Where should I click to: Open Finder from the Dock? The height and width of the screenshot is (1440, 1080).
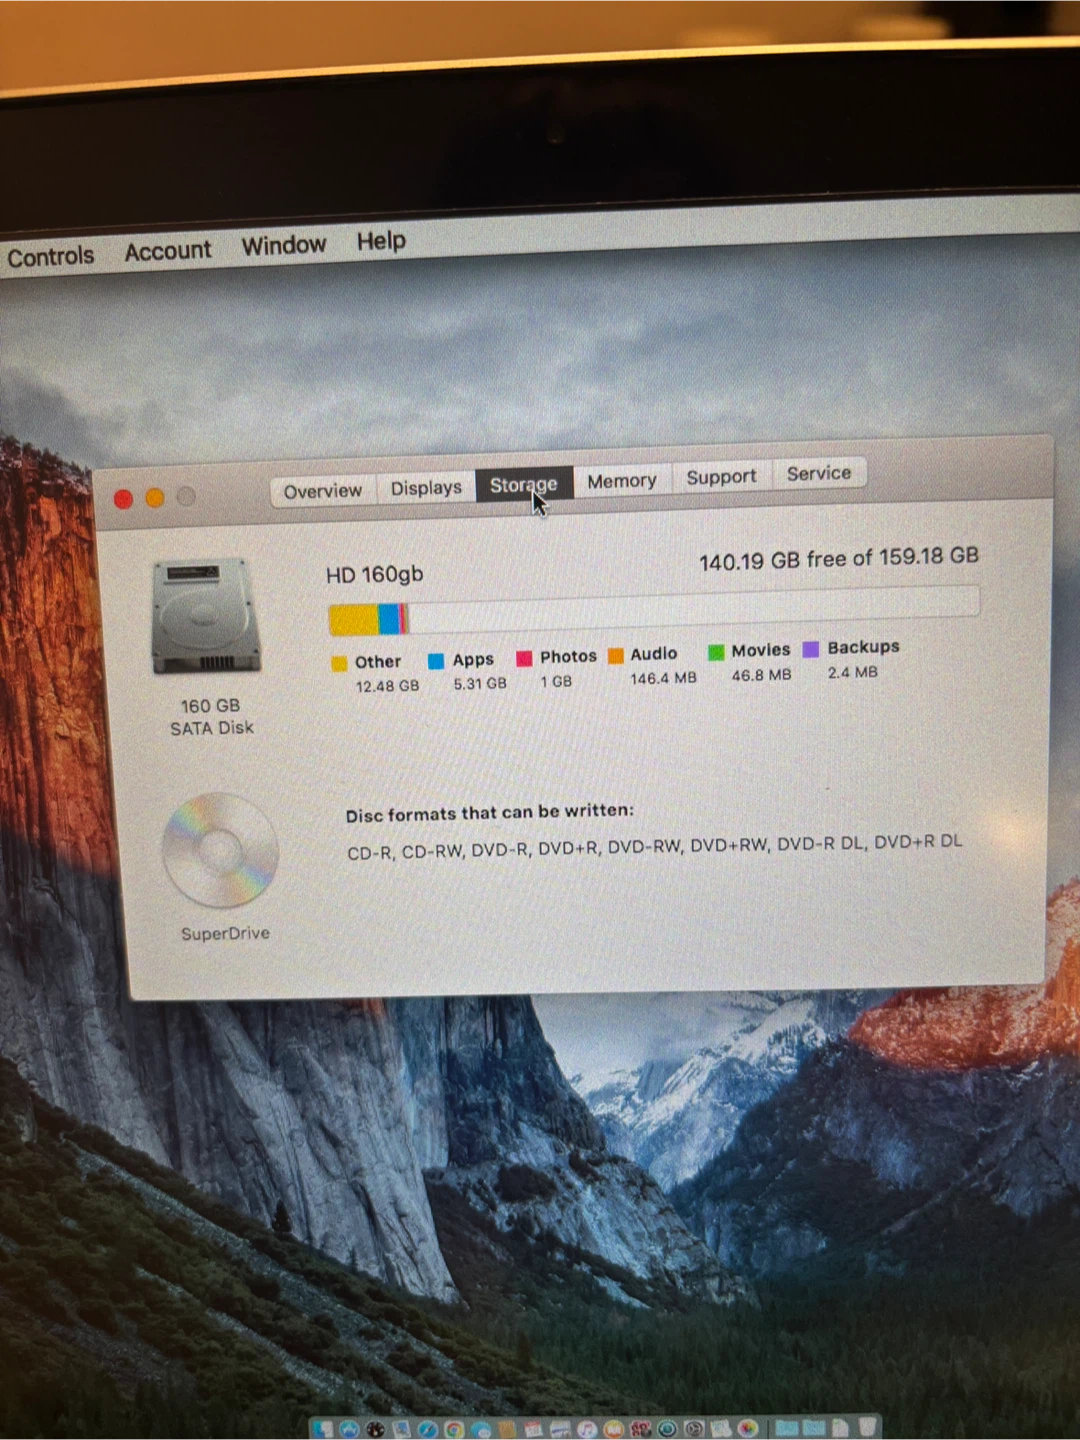coord(322,1428)
